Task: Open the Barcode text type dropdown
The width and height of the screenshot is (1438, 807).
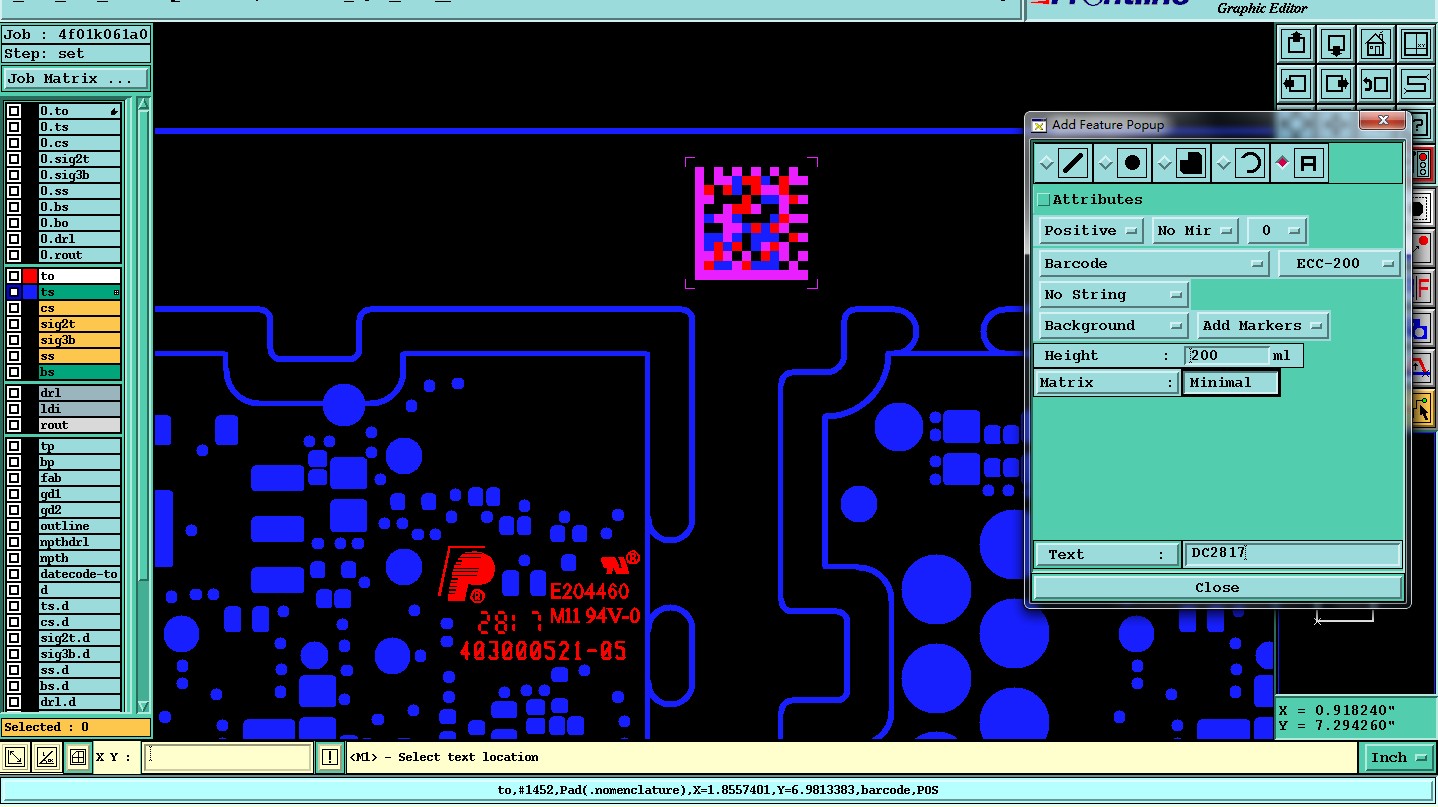Action: 1154,264
